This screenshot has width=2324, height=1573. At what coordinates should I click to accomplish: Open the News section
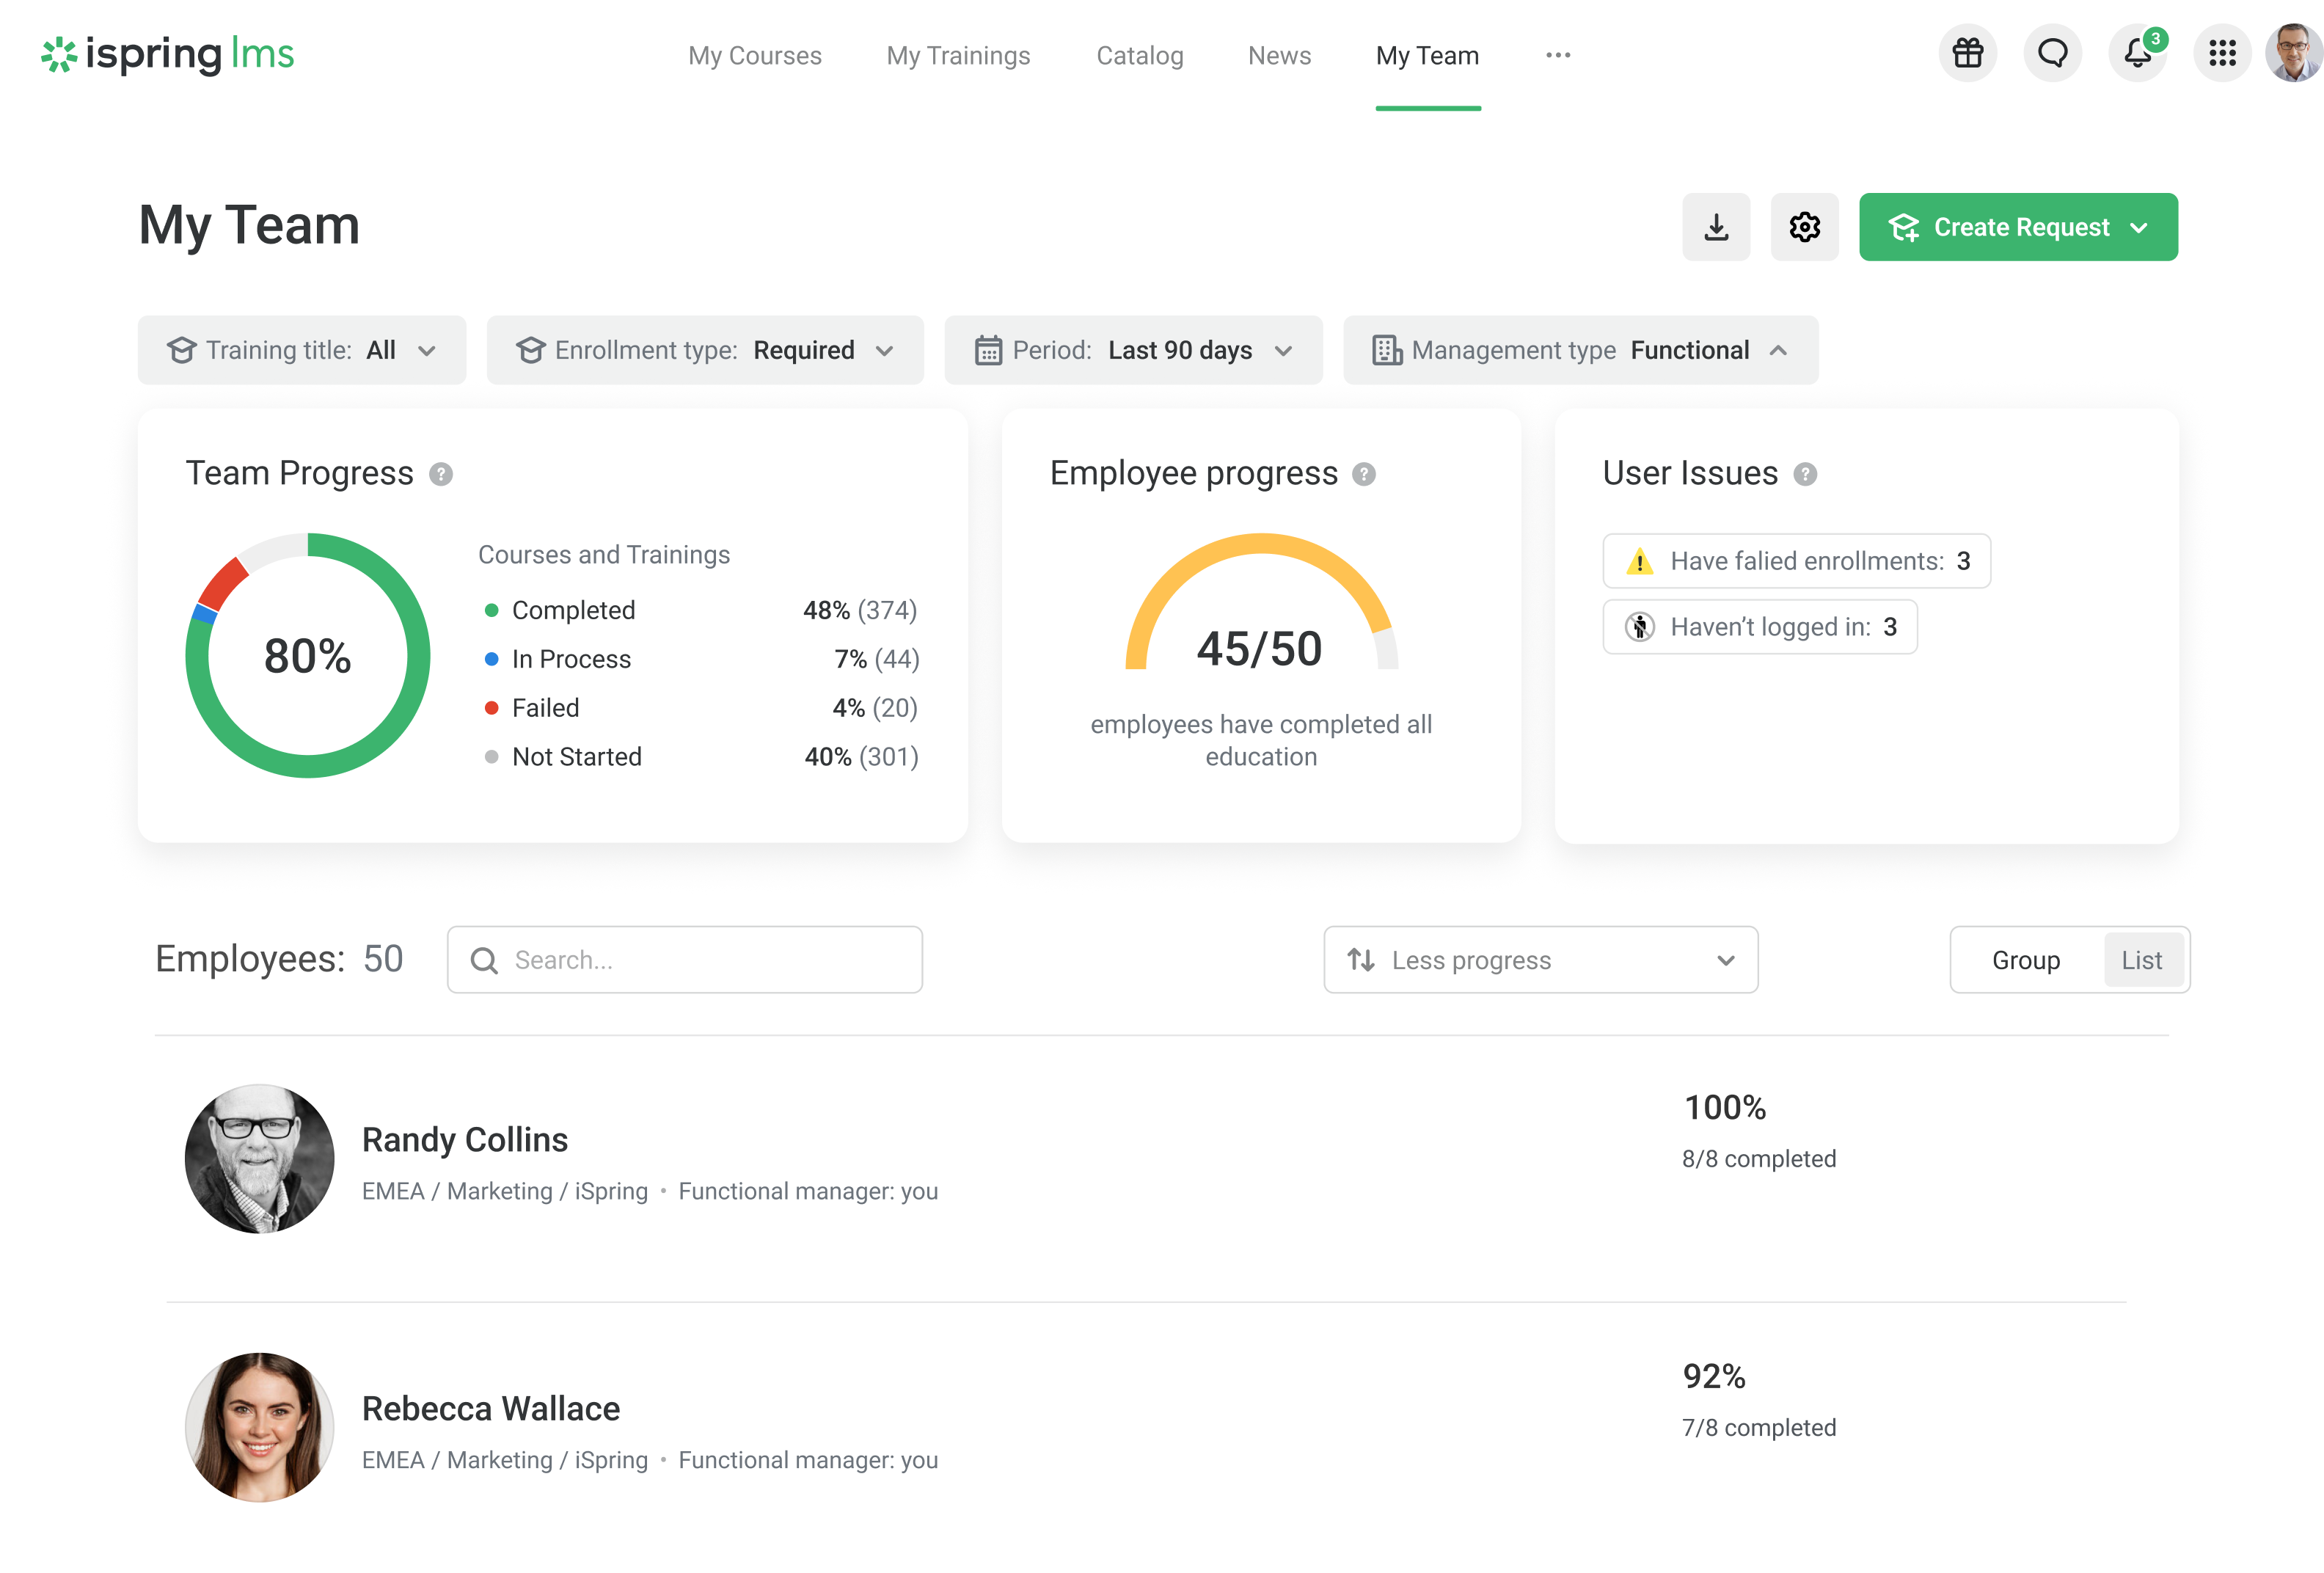1279,56
